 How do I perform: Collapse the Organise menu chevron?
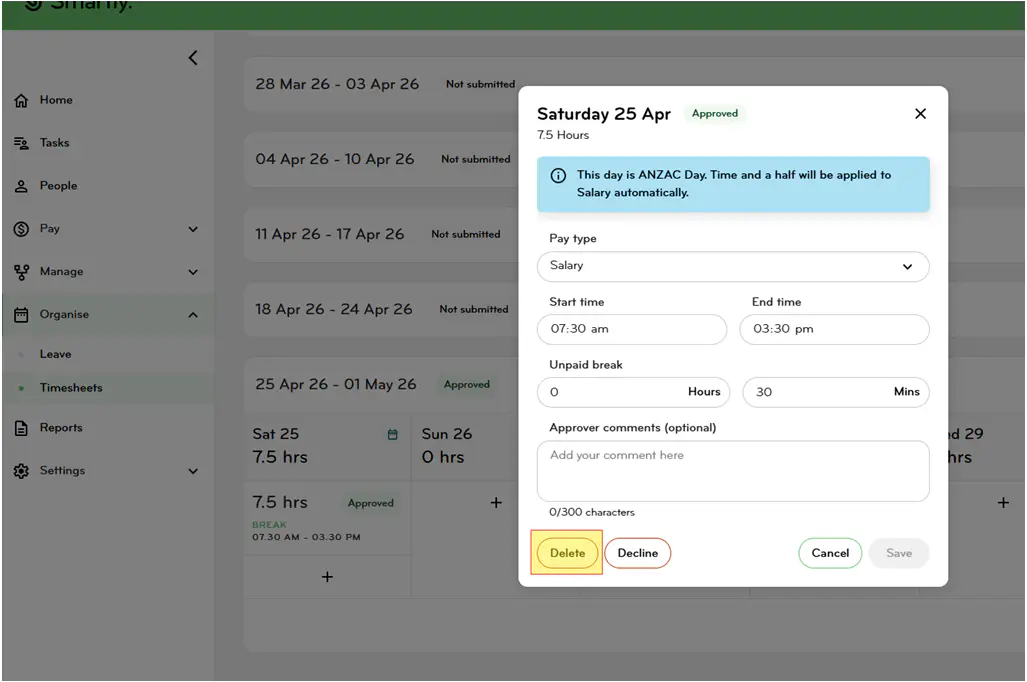pos(193,315)
